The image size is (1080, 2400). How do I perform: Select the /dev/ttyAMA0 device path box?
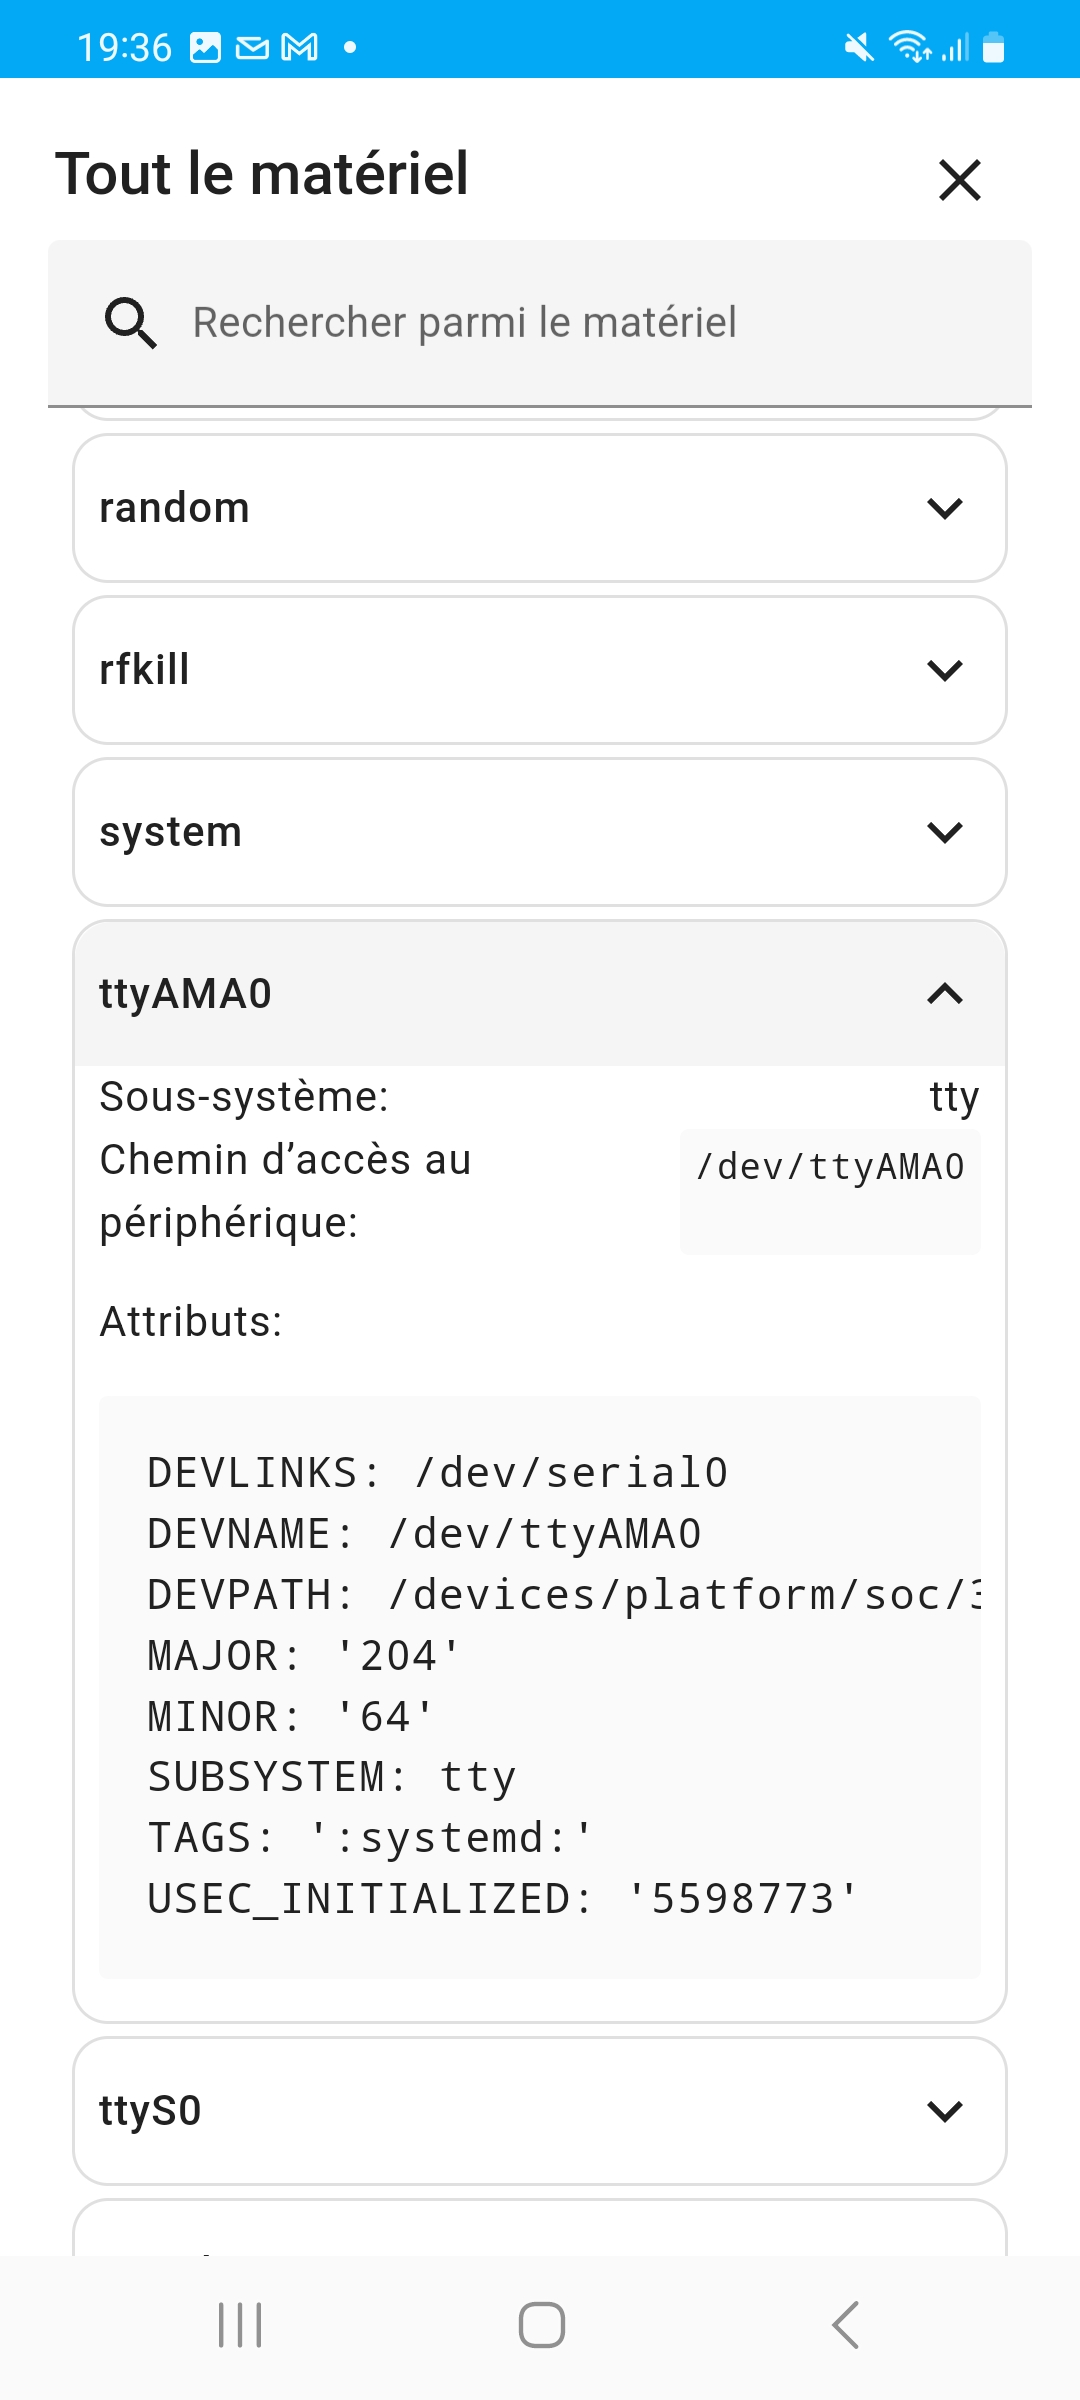pyautogui.click(x=830, y=1192)
